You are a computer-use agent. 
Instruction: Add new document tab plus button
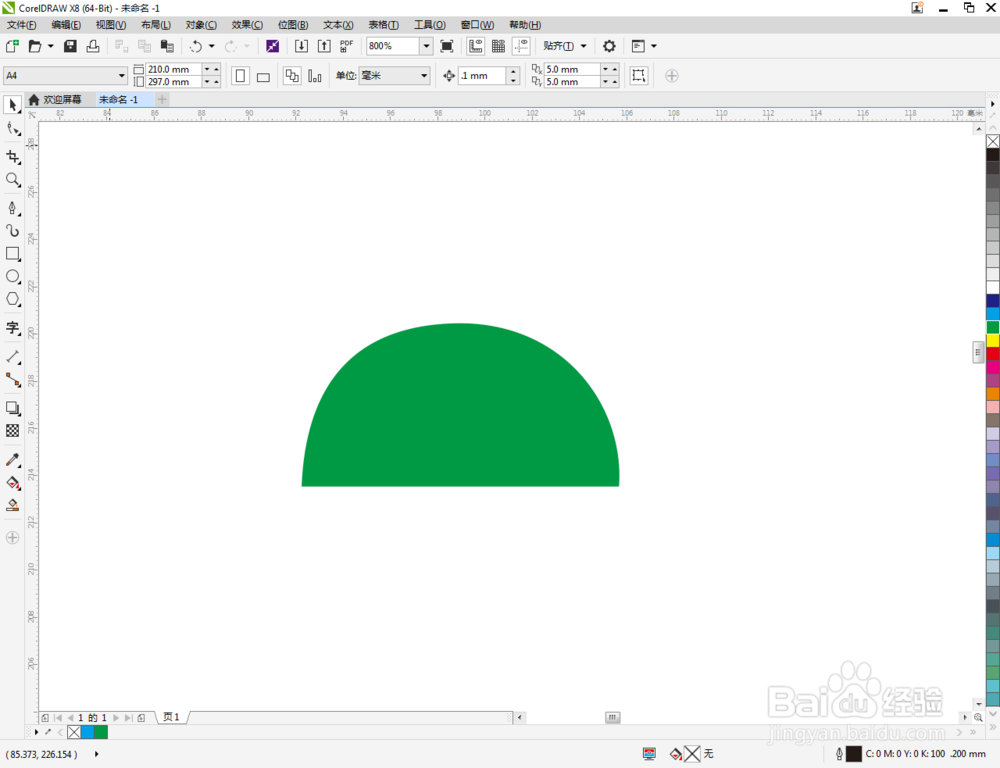coord(162,100)
